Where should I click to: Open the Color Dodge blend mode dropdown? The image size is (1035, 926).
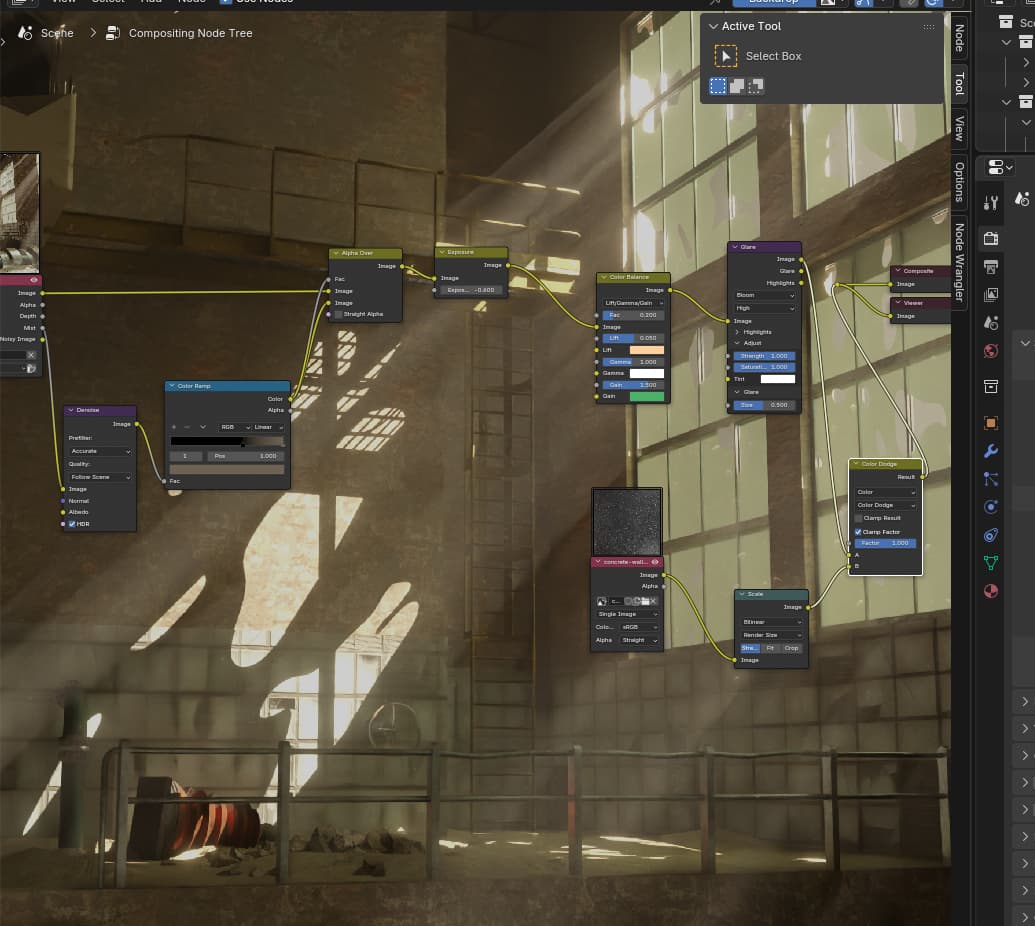click(x=885, y=506)
